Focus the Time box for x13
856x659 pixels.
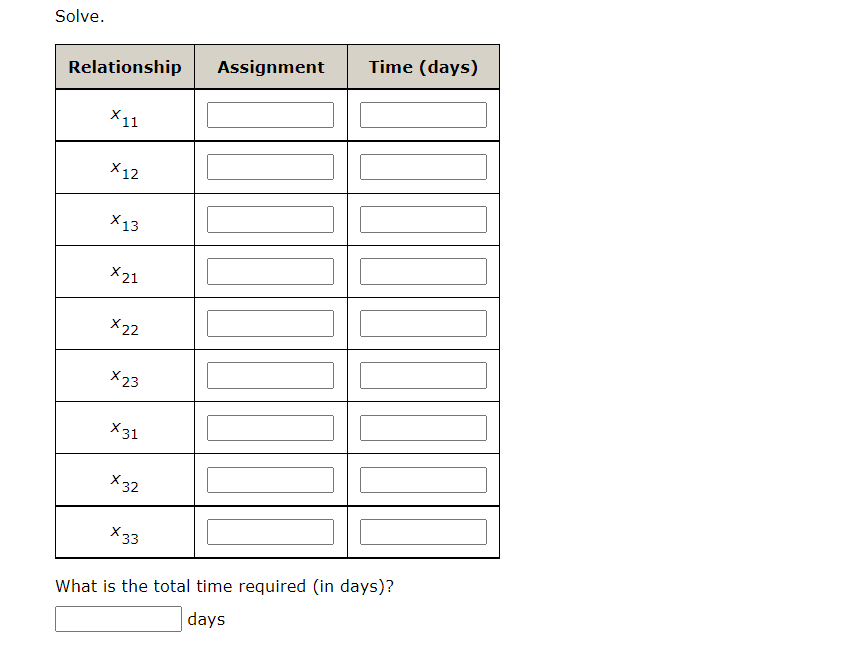coord(423,219)
